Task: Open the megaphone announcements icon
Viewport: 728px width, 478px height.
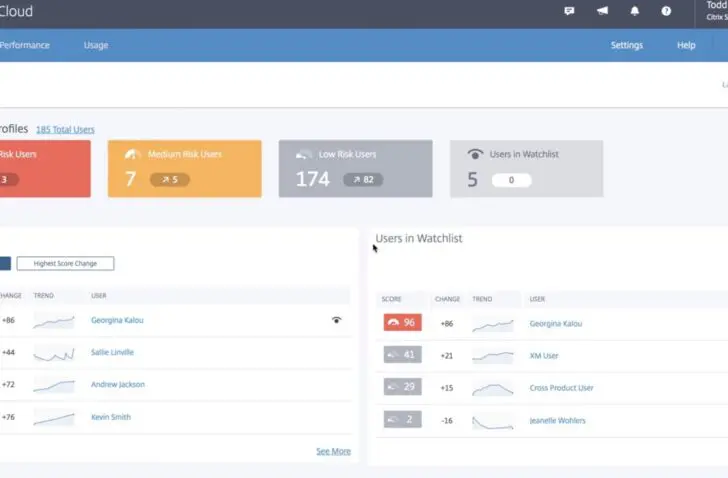Action: coord(602,11)
